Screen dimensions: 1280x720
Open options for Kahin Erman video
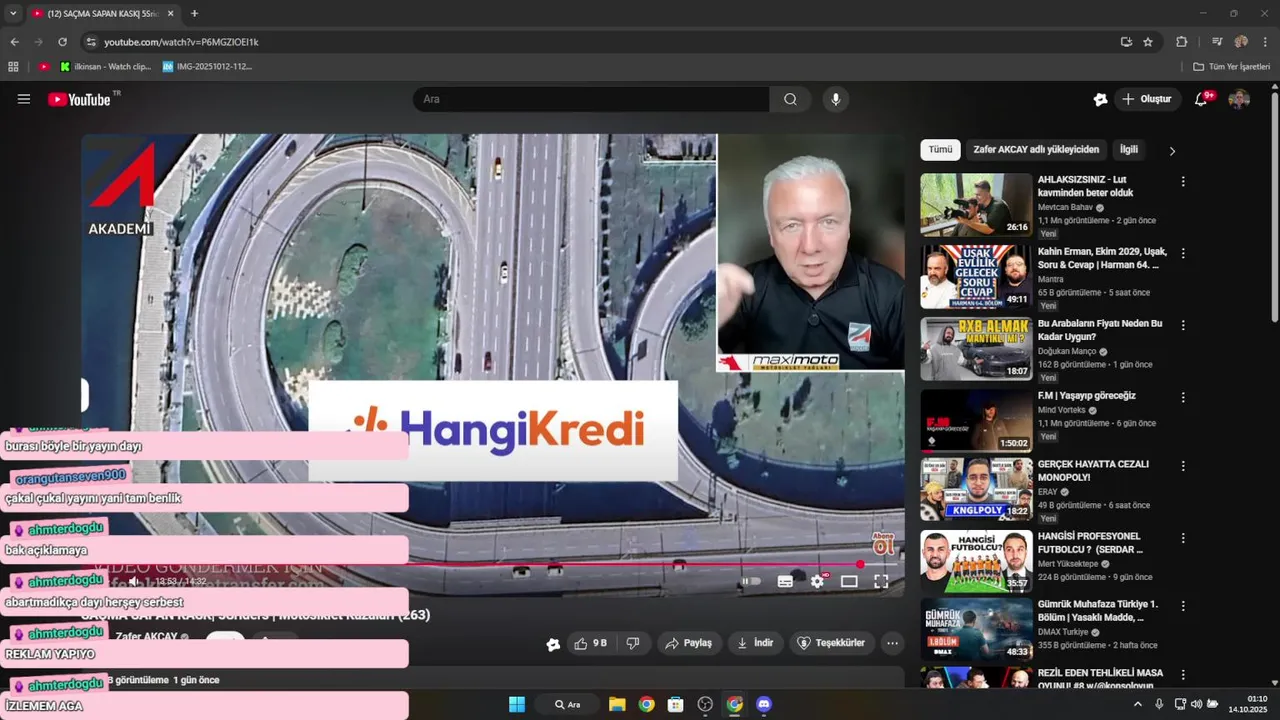pos(1183,254)
